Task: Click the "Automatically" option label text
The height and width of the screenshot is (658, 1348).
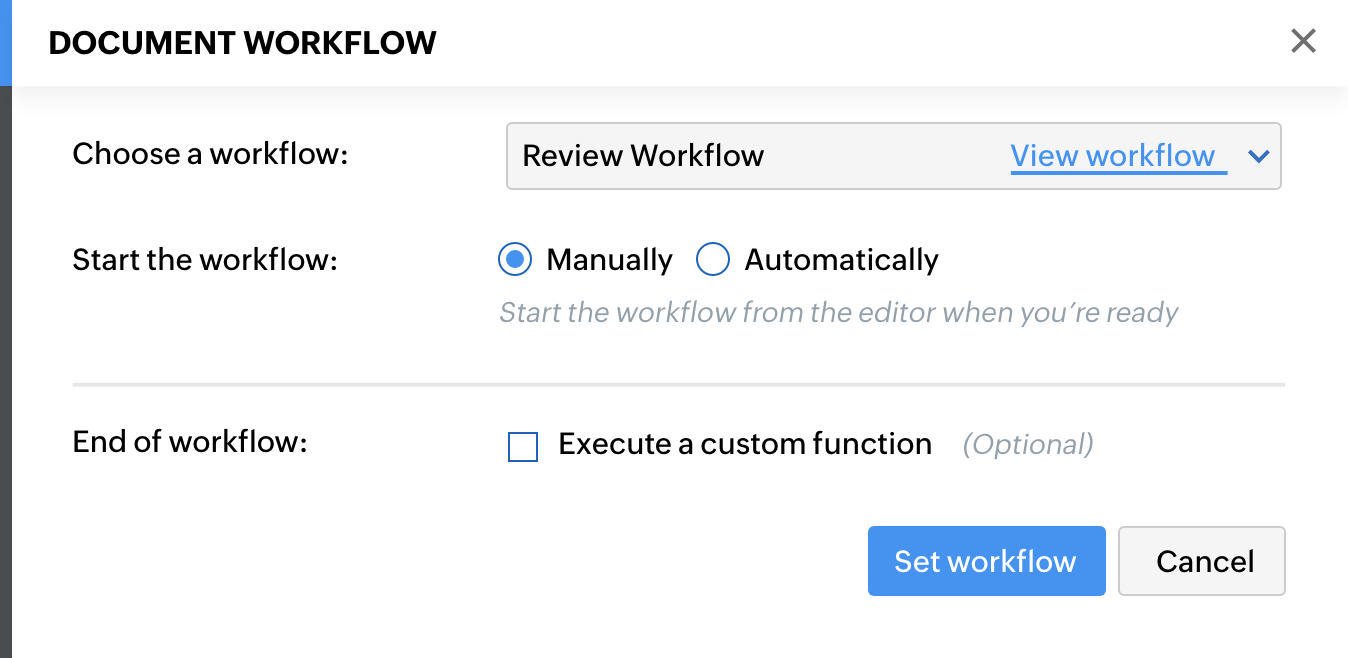Action: pyautogui.click(x=841, y=260)
